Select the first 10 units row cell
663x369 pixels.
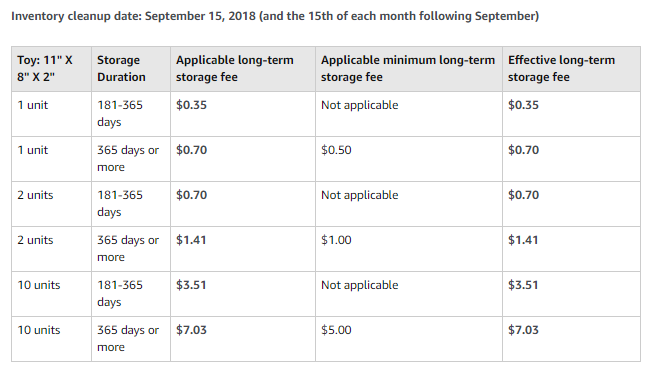click(51, 294)
